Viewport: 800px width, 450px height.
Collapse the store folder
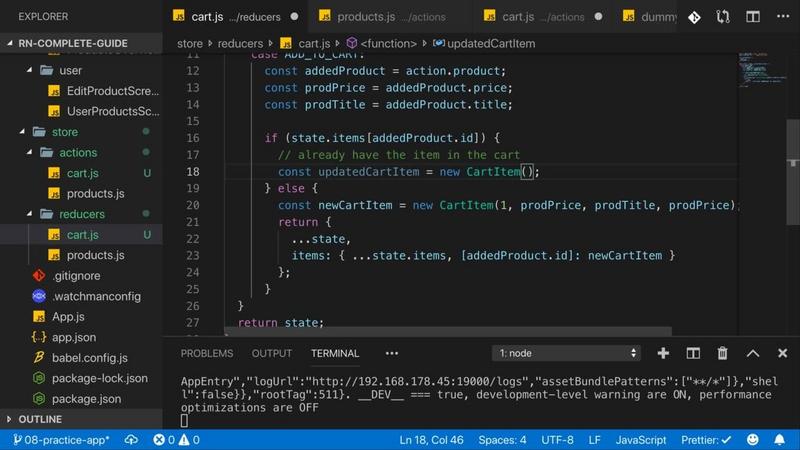pos(22,132)
